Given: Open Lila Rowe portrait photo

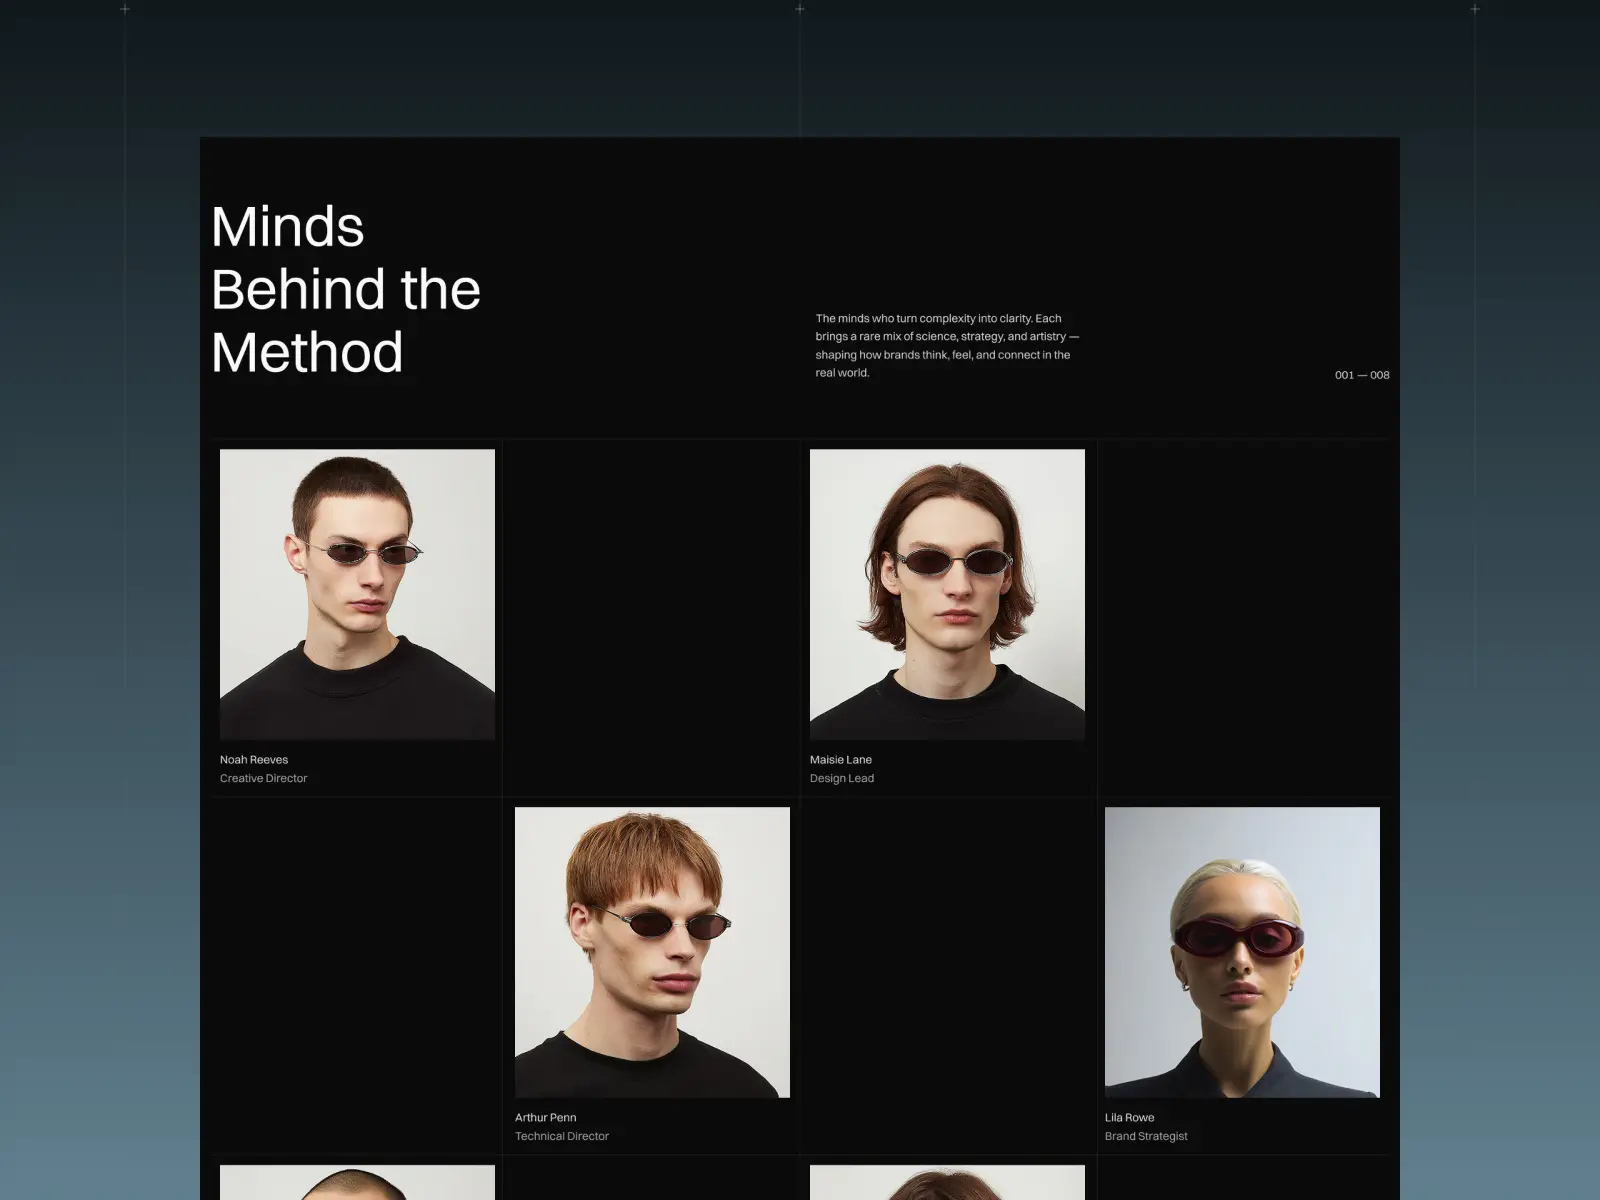Looking at the screenshot, I should (1242, 952).
